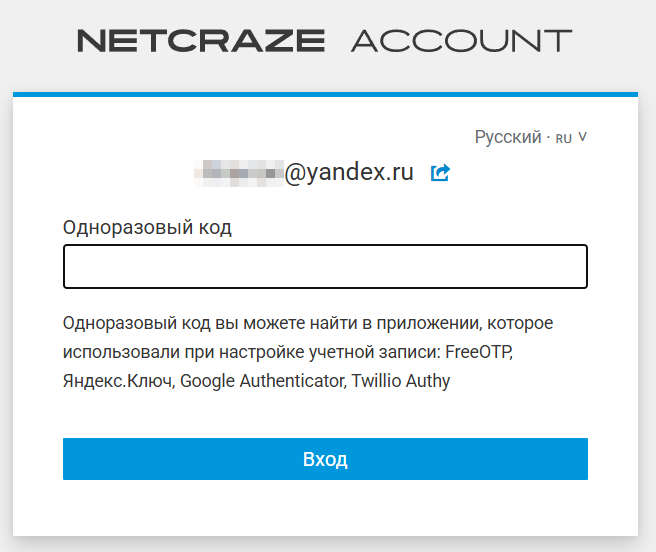Click the RU language code label
Image resolution: width=656 pixels, height=552 pixels.
coord(564,138)
